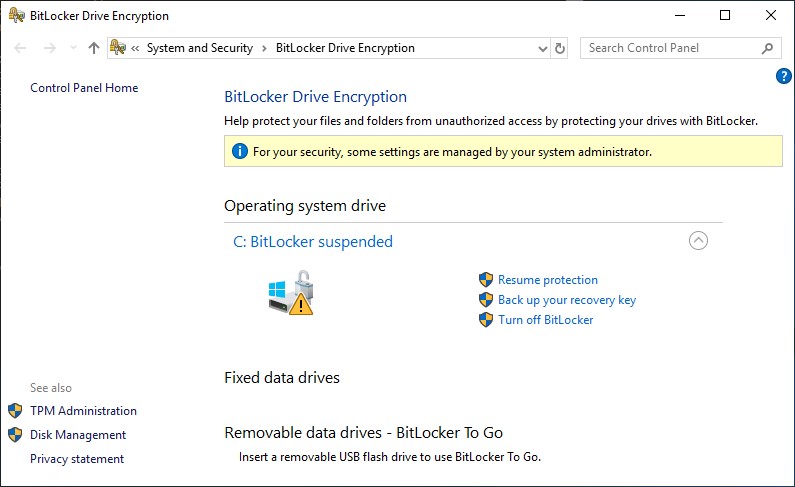Collapse the C: drive section chevron
Viewport: 795px width, 487px height.
698,241
